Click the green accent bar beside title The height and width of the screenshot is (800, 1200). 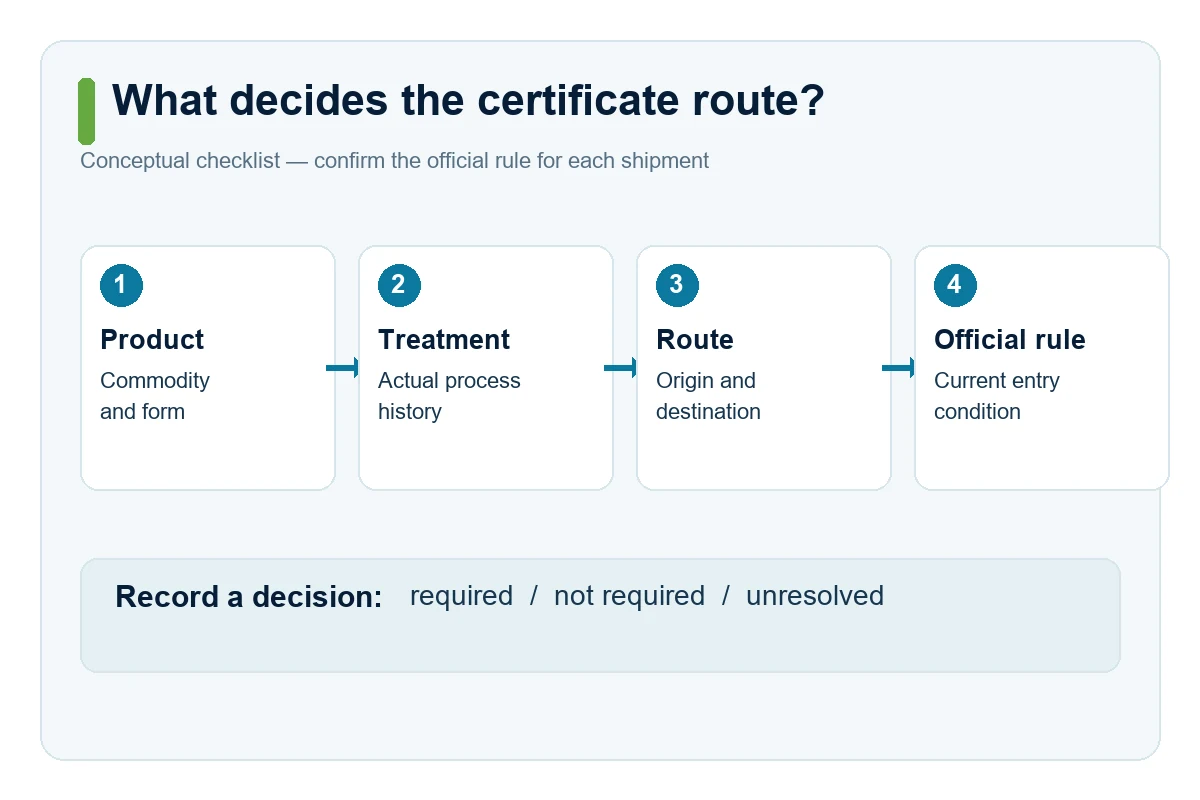(87, 111)
